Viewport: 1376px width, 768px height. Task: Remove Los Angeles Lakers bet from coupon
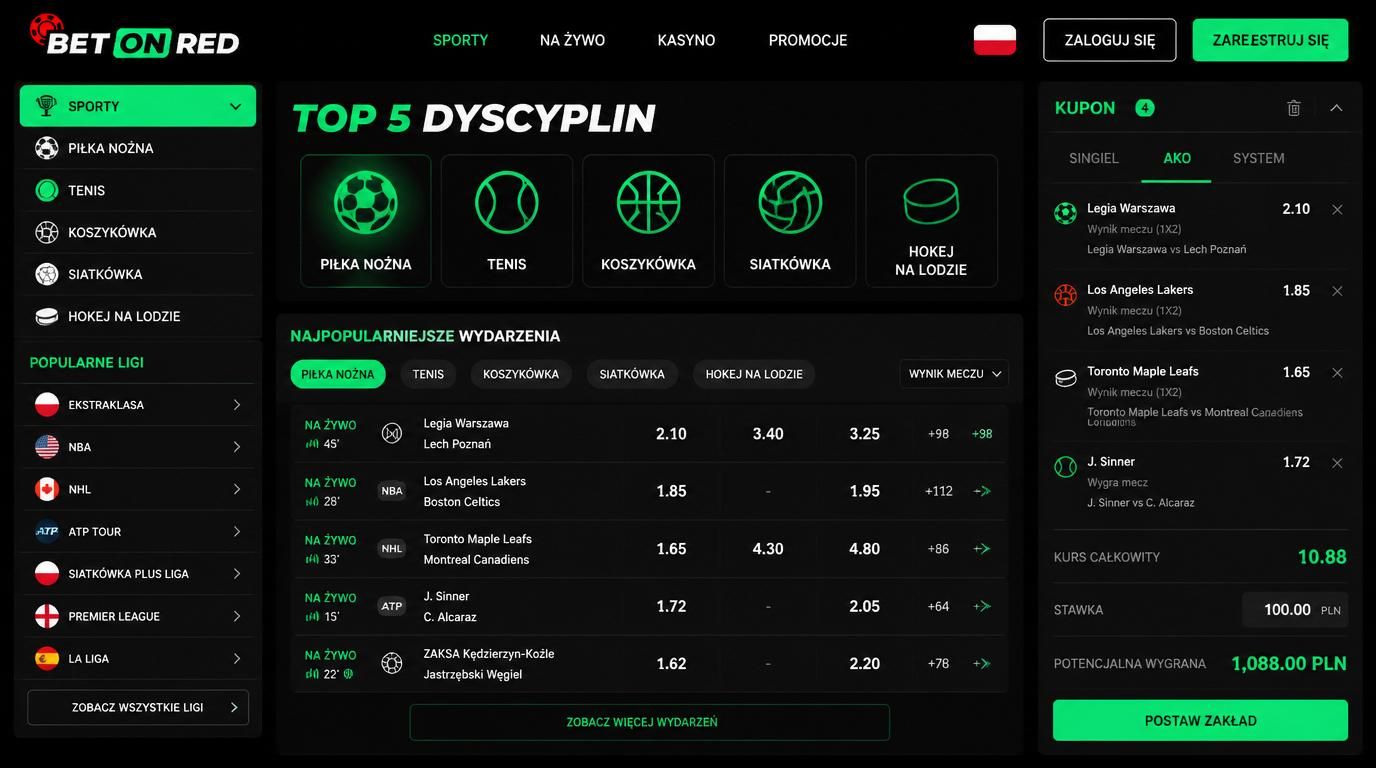tap(1337, 291)
